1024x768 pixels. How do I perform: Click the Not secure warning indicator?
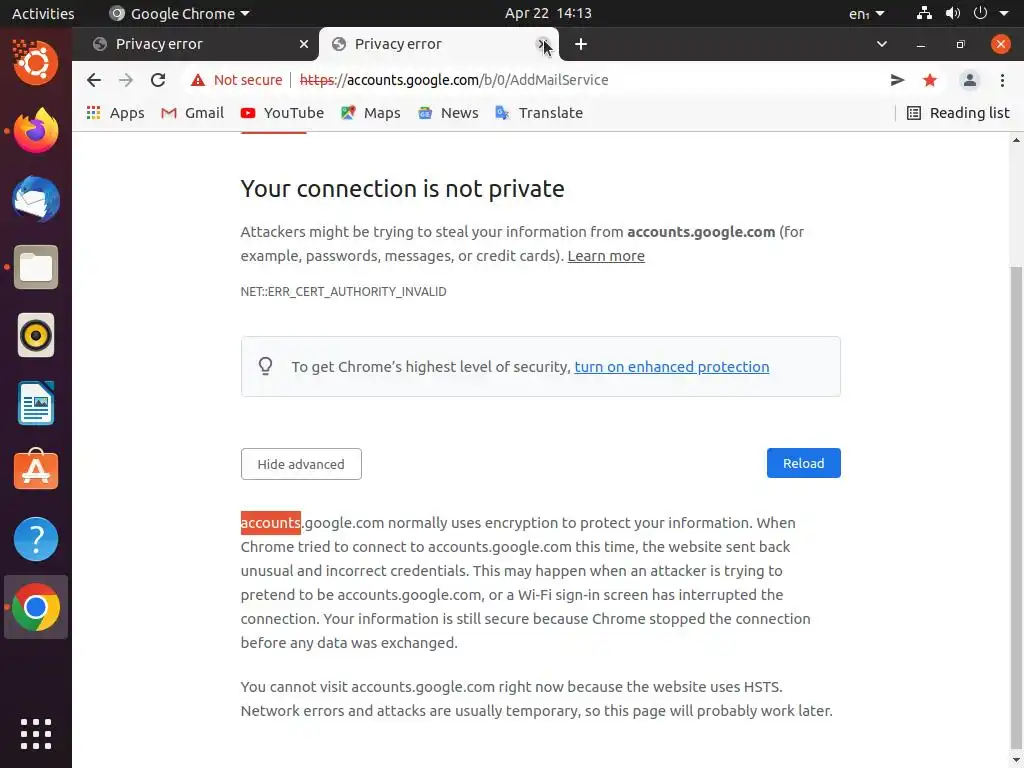[237, 80]
